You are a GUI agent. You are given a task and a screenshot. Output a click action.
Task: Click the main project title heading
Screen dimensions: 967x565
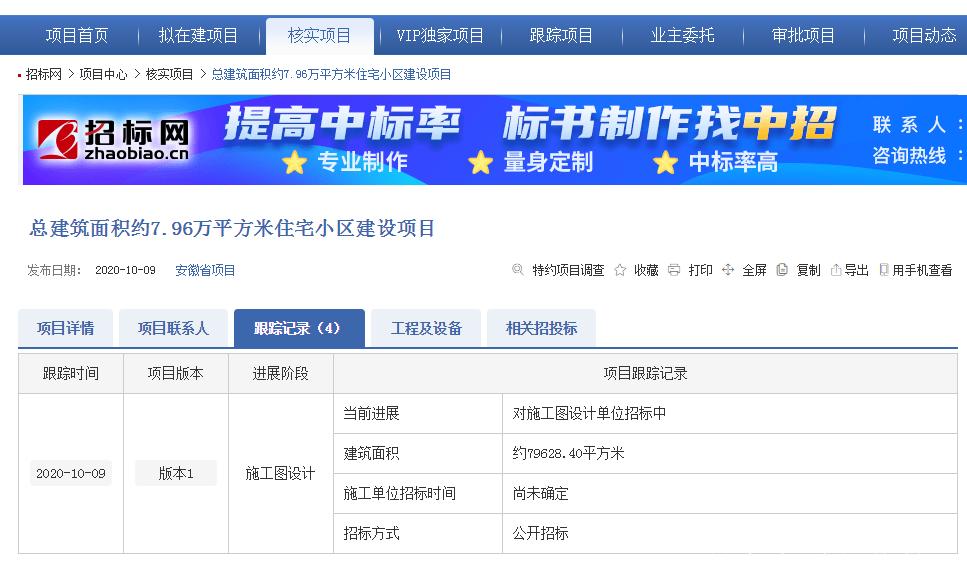coord(232,228)
